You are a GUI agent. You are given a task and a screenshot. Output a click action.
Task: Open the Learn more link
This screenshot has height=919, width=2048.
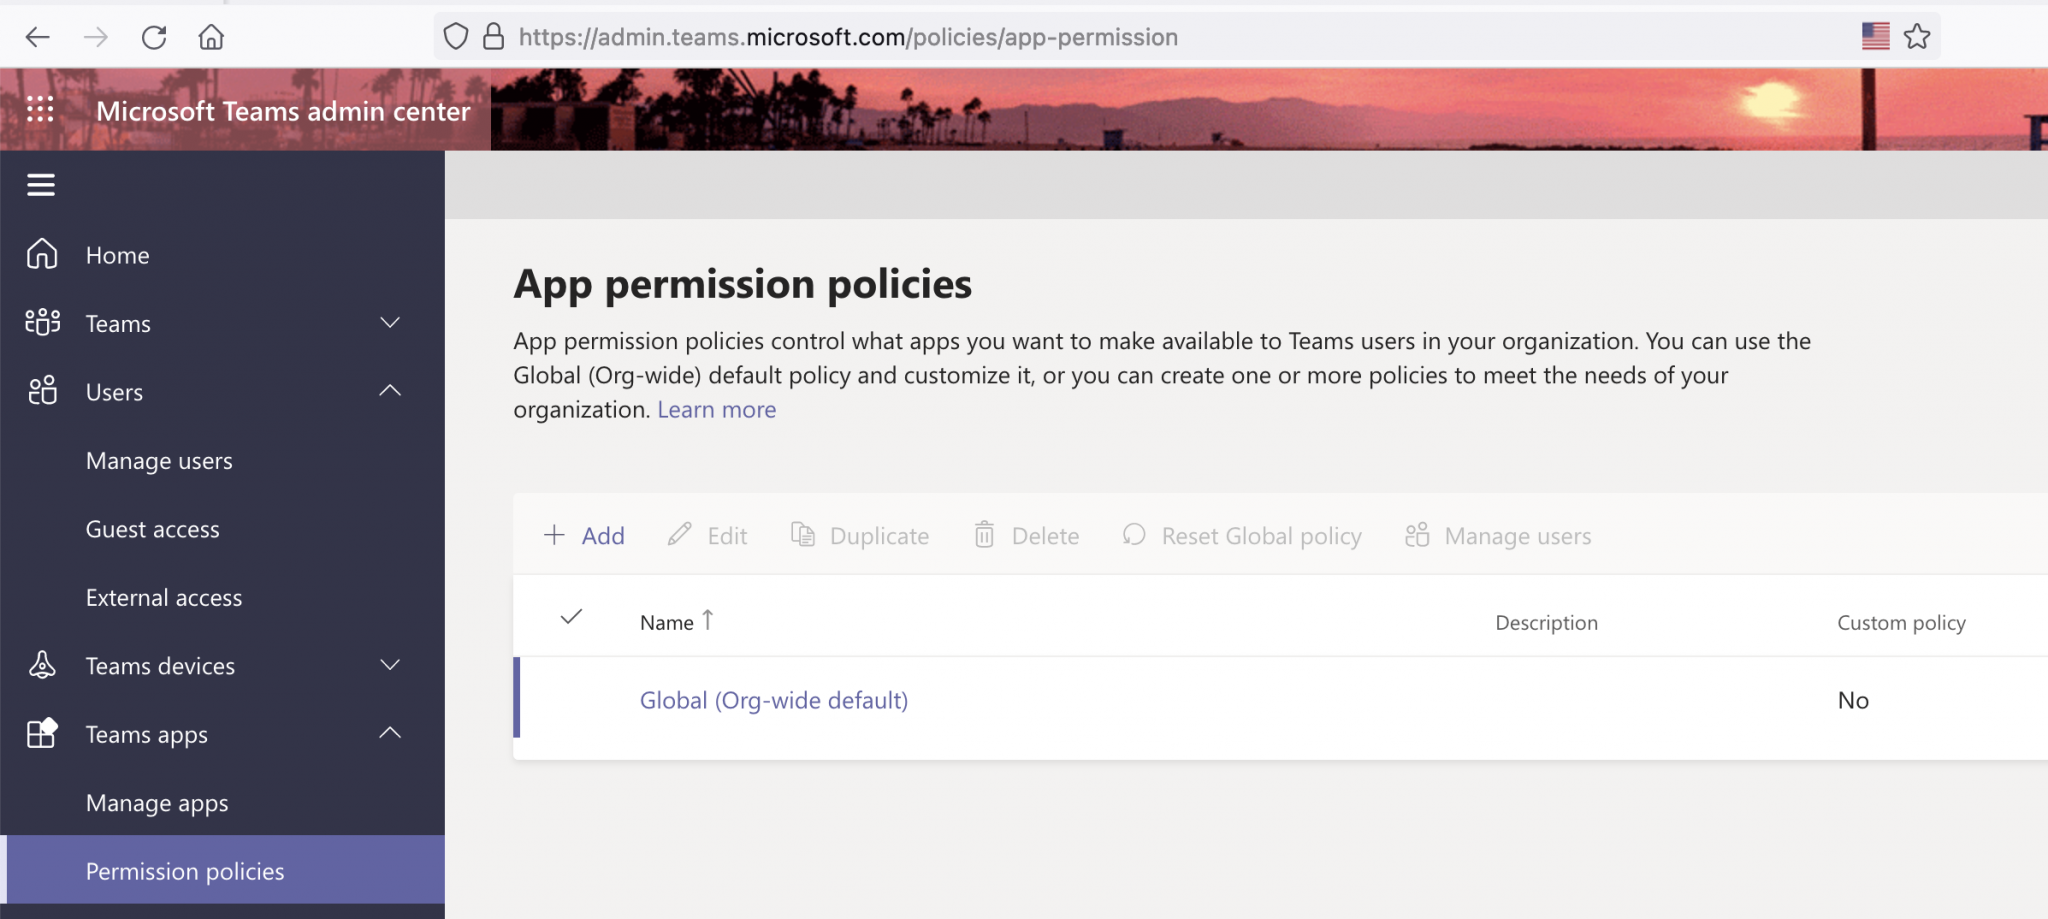pos(716,409)
